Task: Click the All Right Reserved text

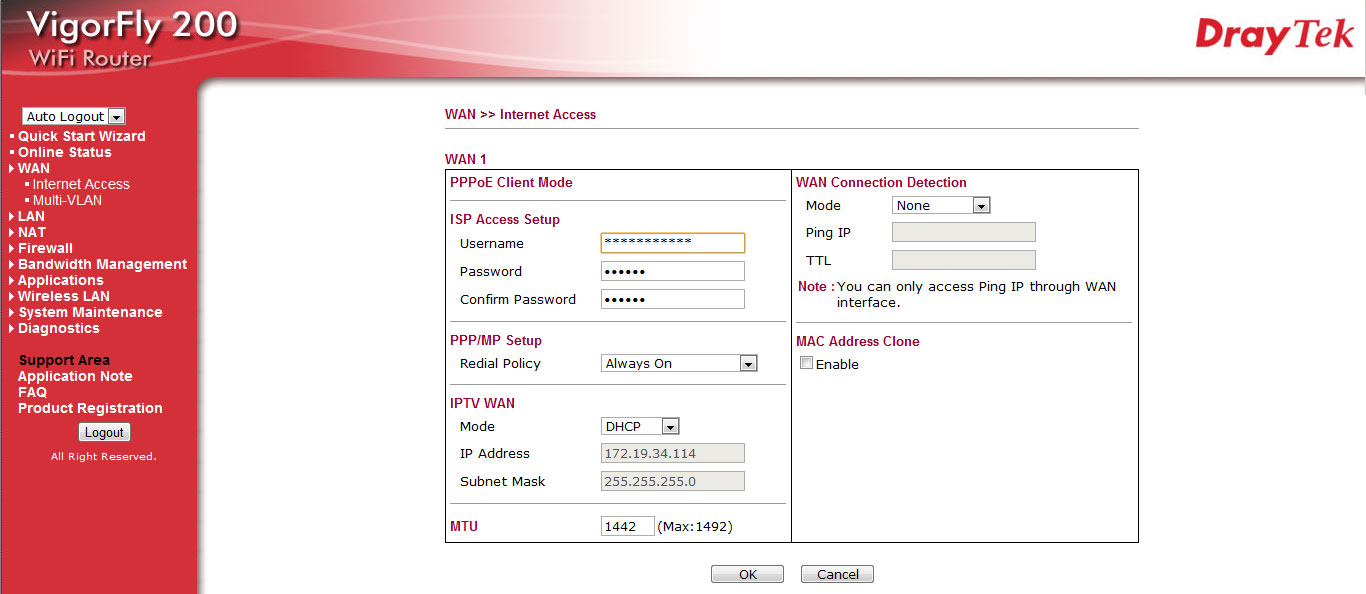Action: [x=104, y=457]
